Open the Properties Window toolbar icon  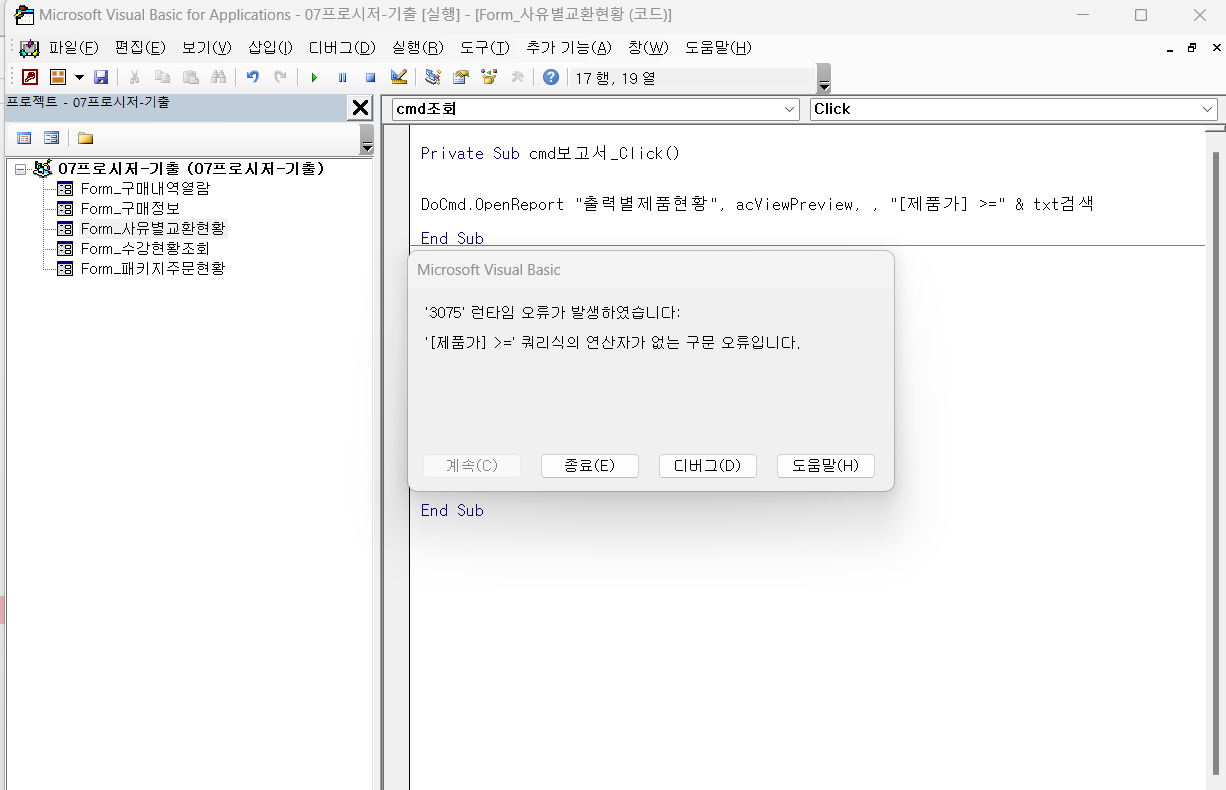coord(461,77)
